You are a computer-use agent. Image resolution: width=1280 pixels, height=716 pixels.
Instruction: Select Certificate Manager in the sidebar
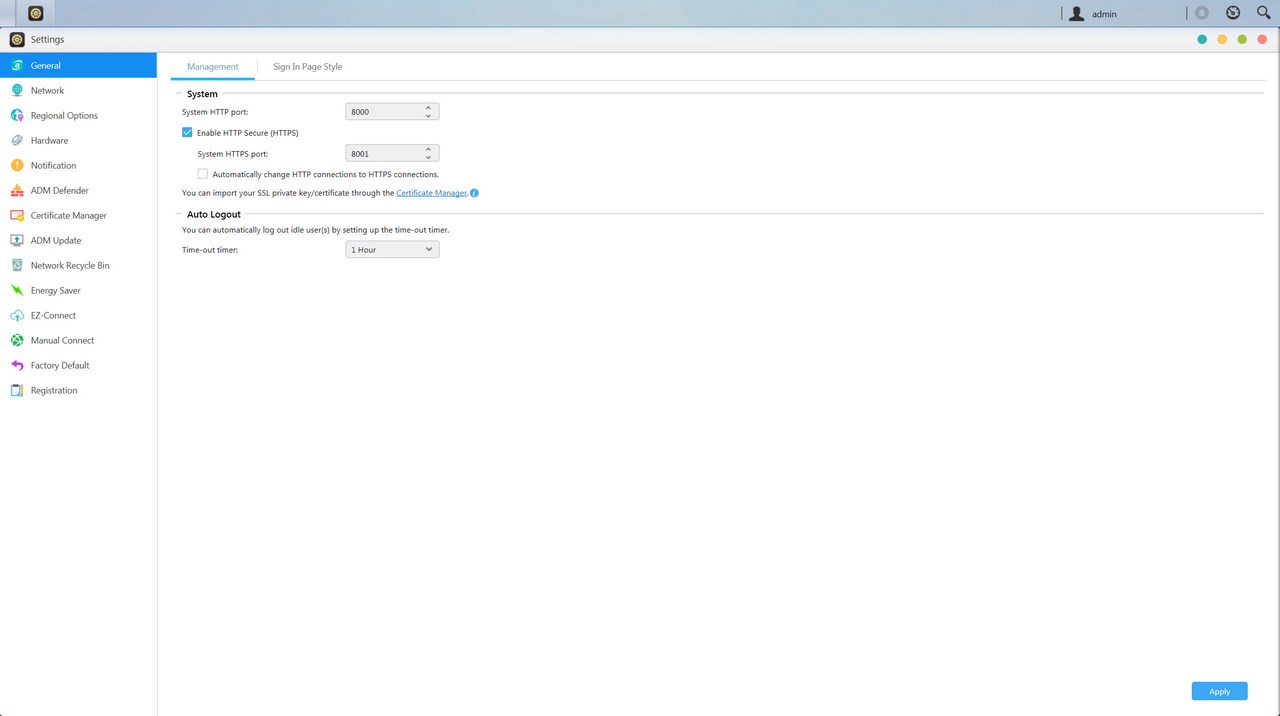(78, 215)
